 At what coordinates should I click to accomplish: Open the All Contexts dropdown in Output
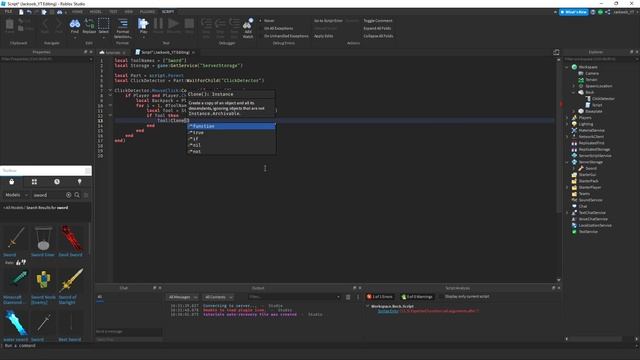tap(218, 297)
